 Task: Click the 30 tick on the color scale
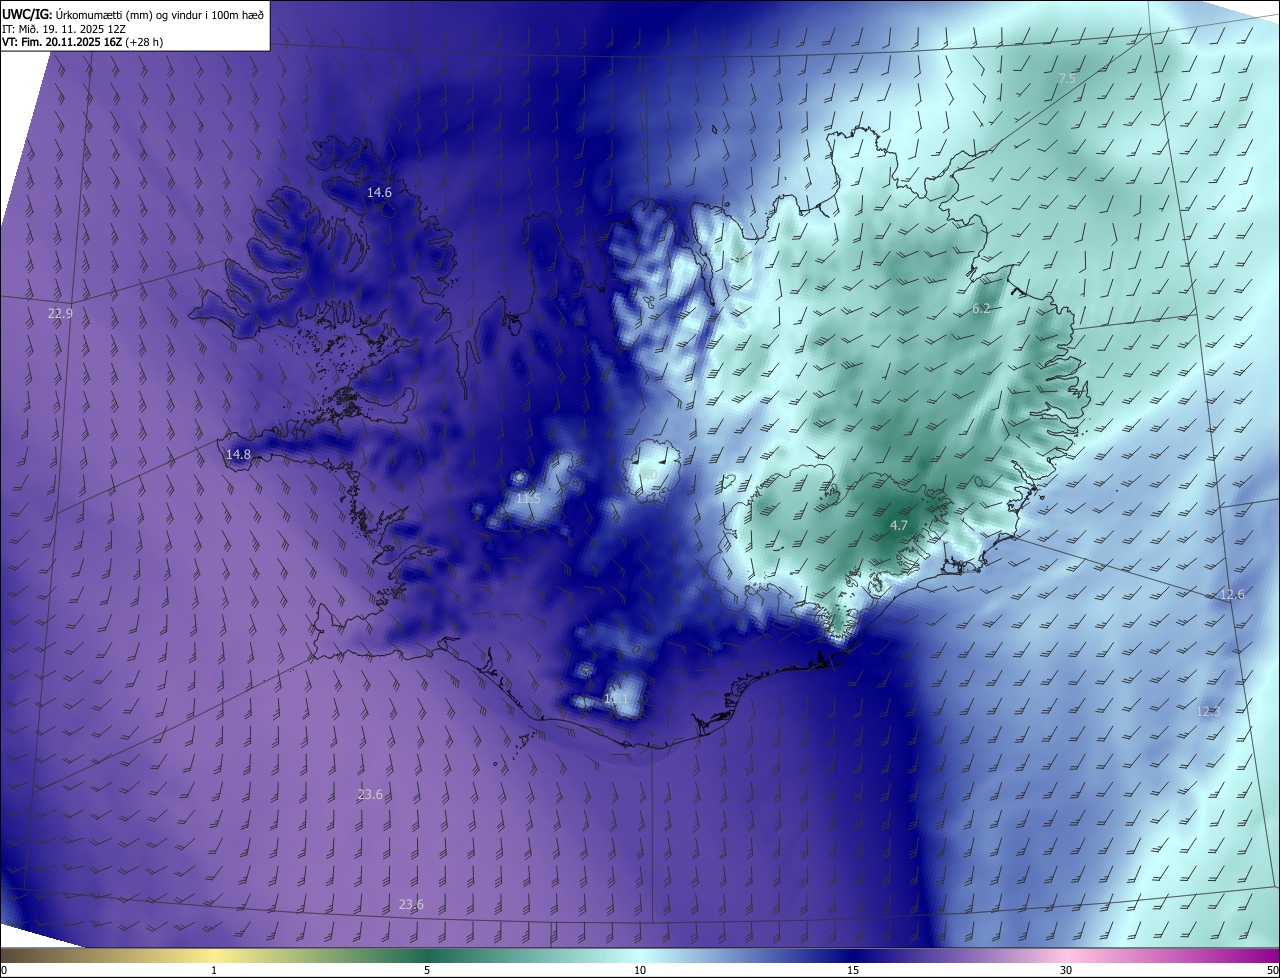pyautogui.click(x=1066, y=970)
